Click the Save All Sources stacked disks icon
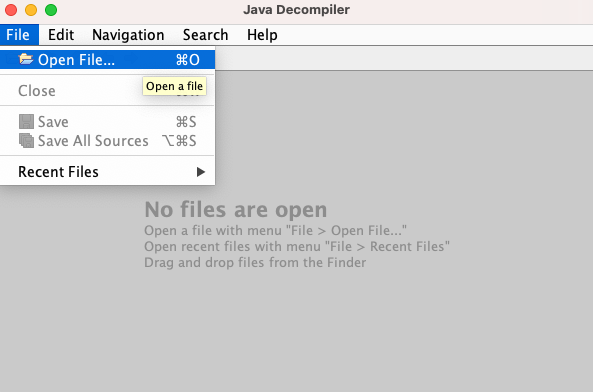Viewport: 593px width, 392px height. click(26, 141)
